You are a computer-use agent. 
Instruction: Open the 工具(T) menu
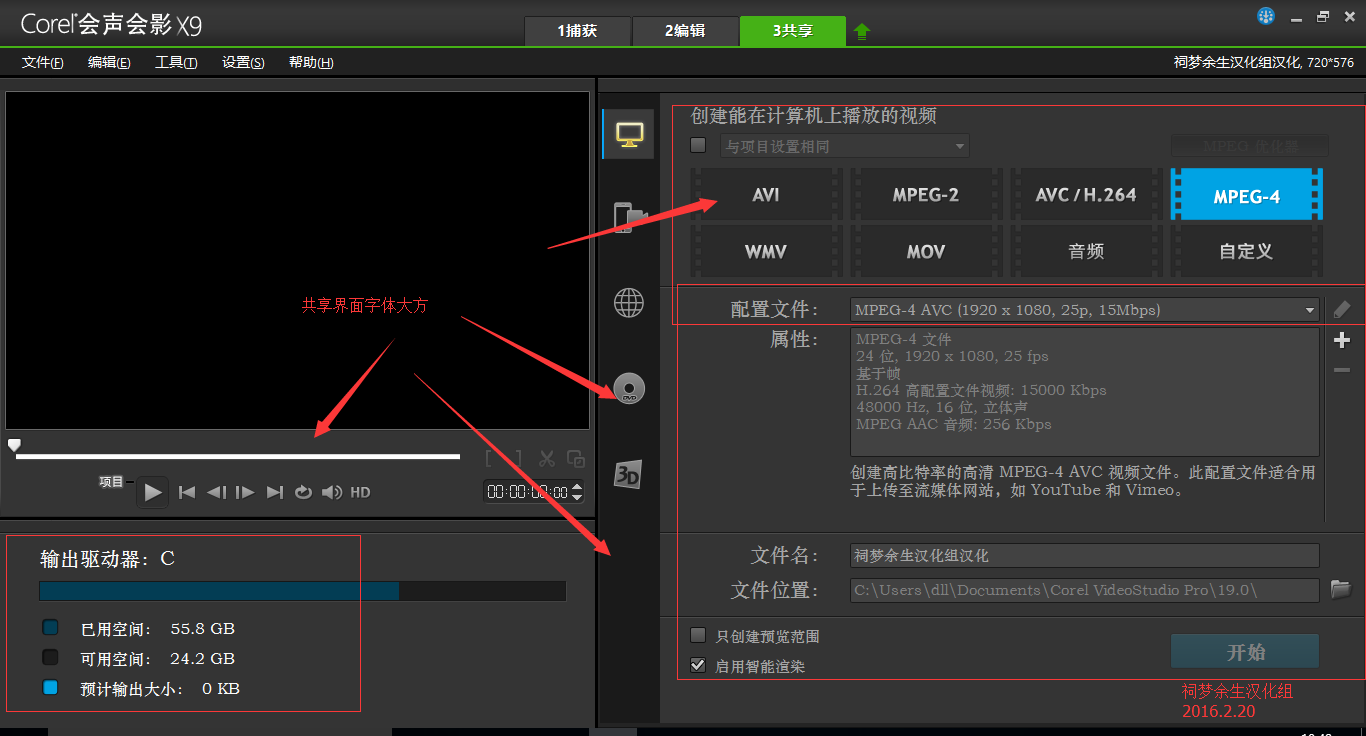176,62
